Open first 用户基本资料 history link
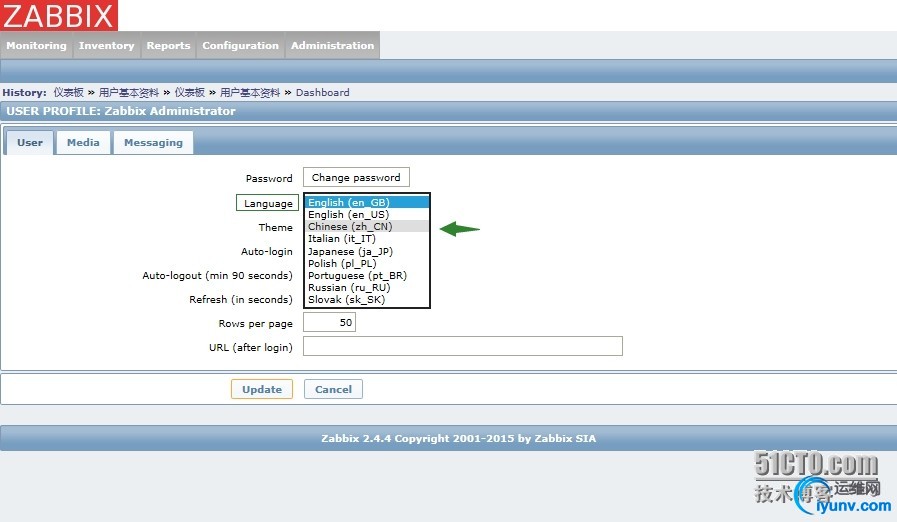This screenshot has width=897, height=522. [x=129, y=92]
